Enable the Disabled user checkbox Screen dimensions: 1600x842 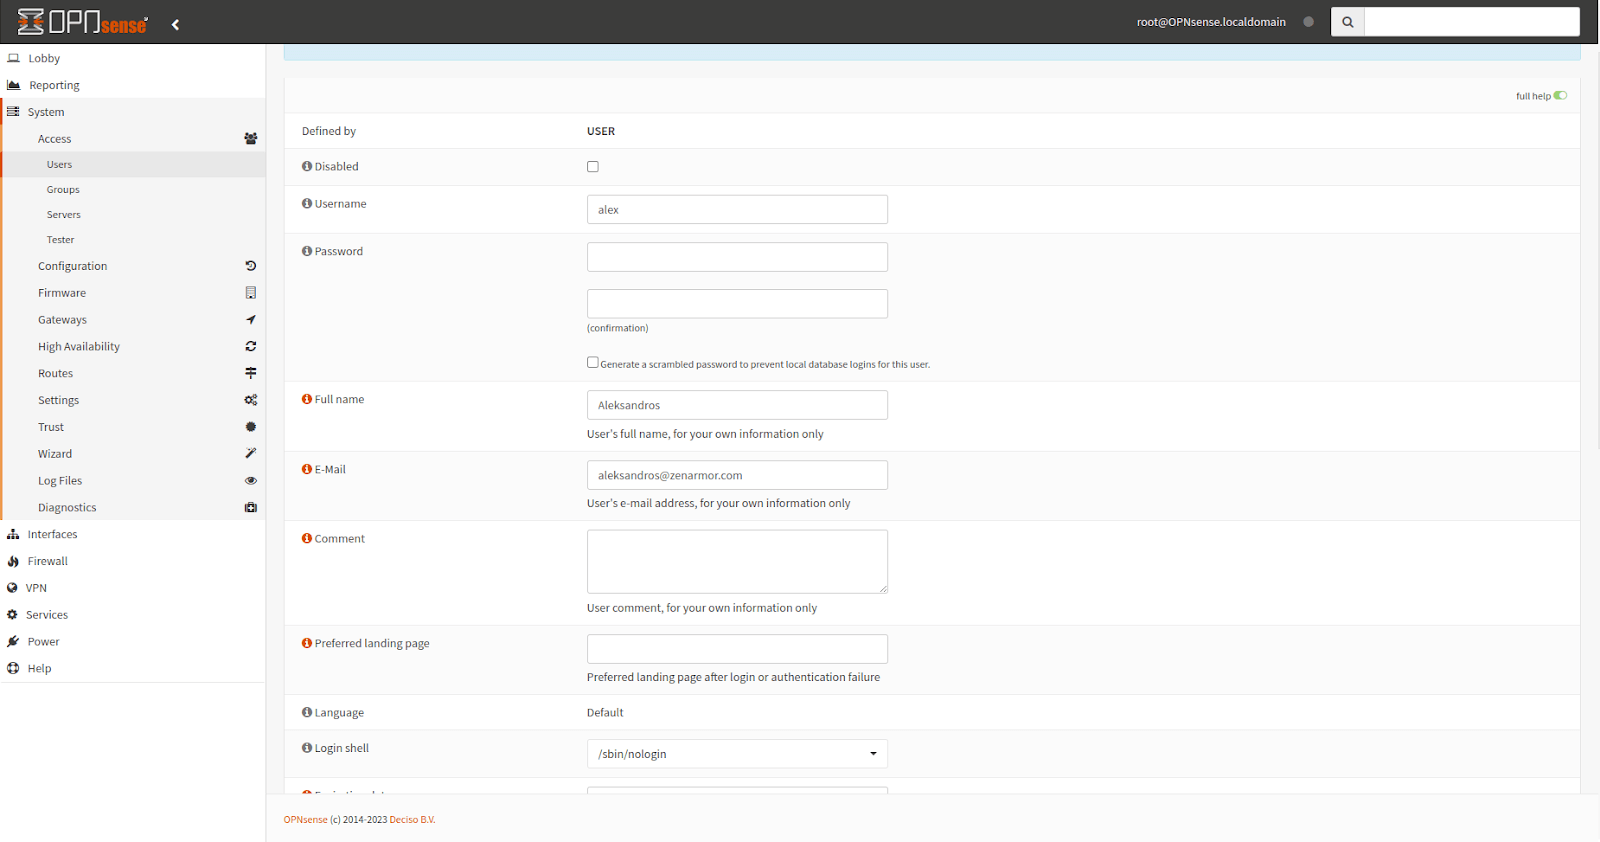coord(593,167)
